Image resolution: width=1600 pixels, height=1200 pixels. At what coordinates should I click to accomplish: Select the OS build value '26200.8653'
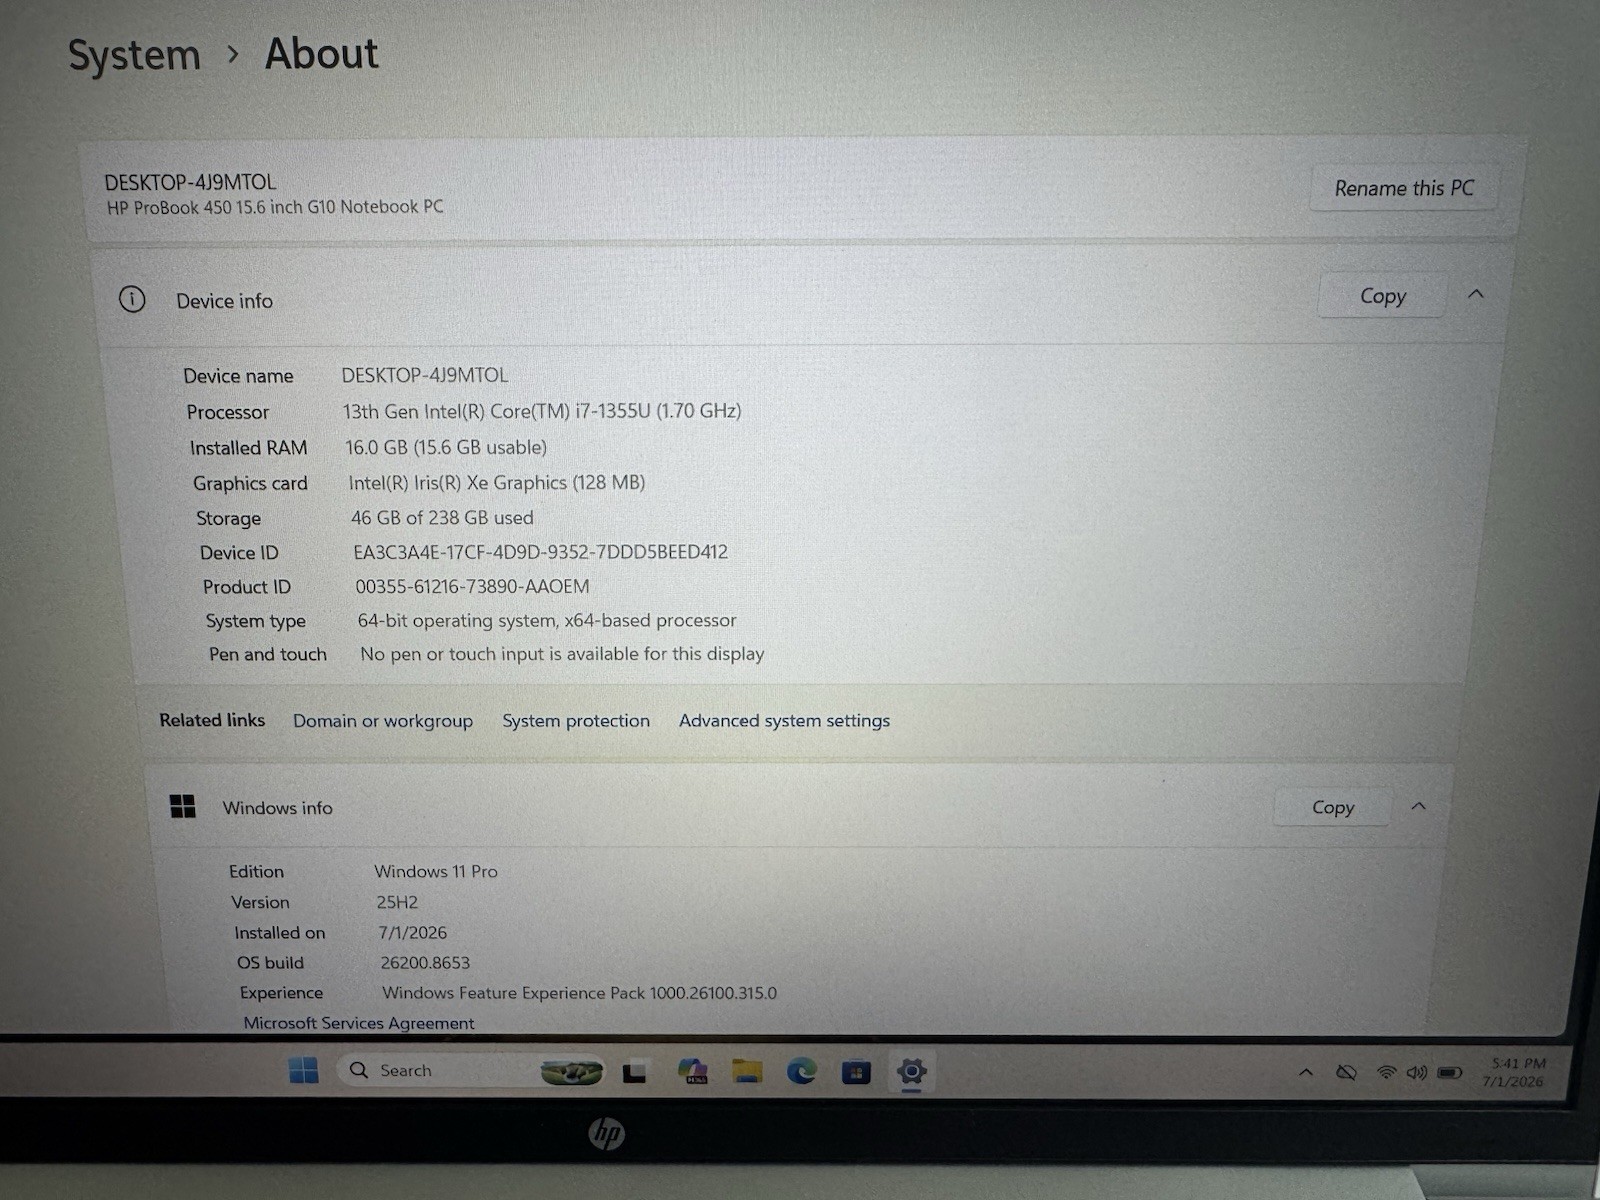[425, 963]
